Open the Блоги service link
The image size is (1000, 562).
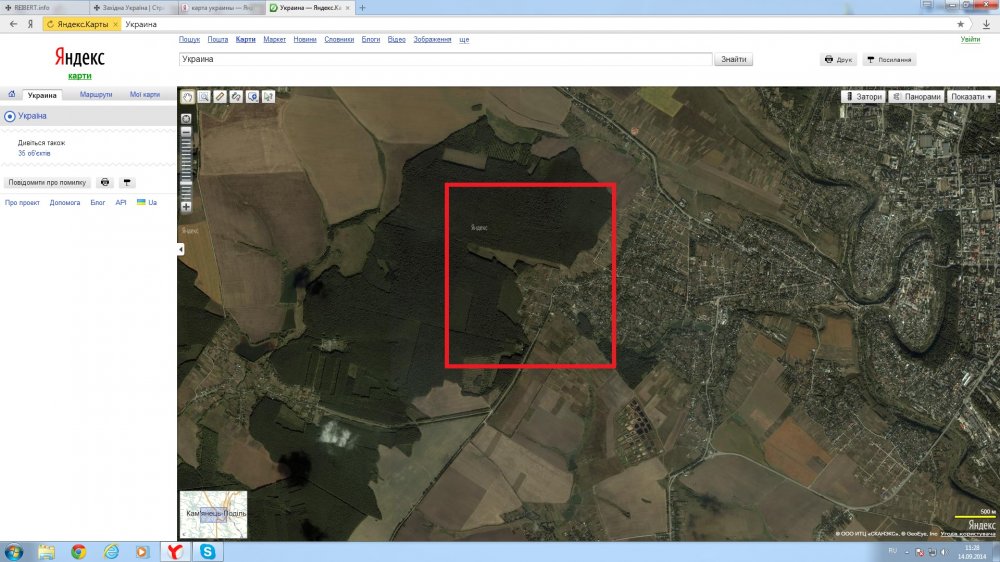[x=371, y=40]
